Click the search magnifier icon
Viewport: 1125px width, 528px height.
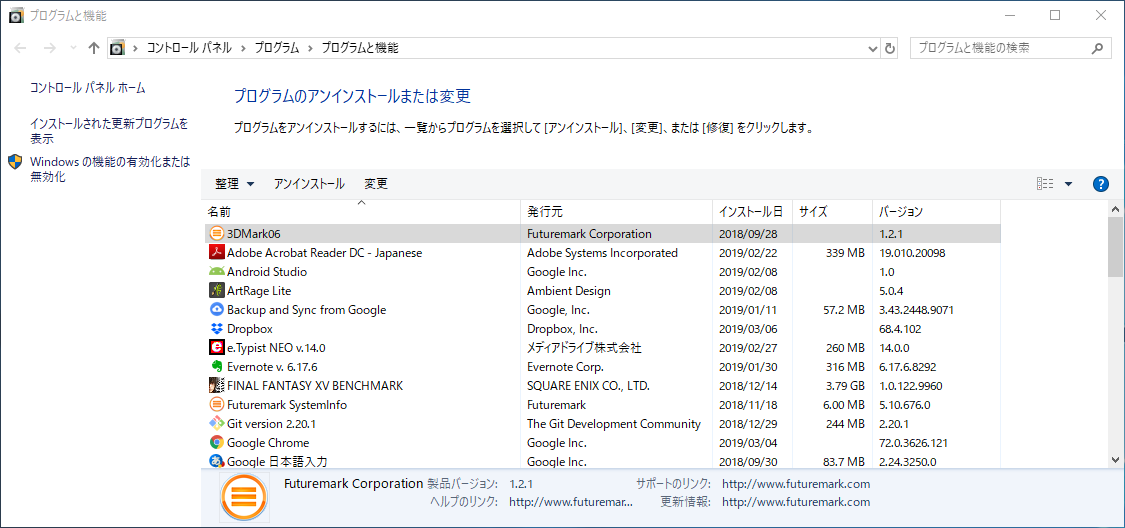[x=1097, y=48]
